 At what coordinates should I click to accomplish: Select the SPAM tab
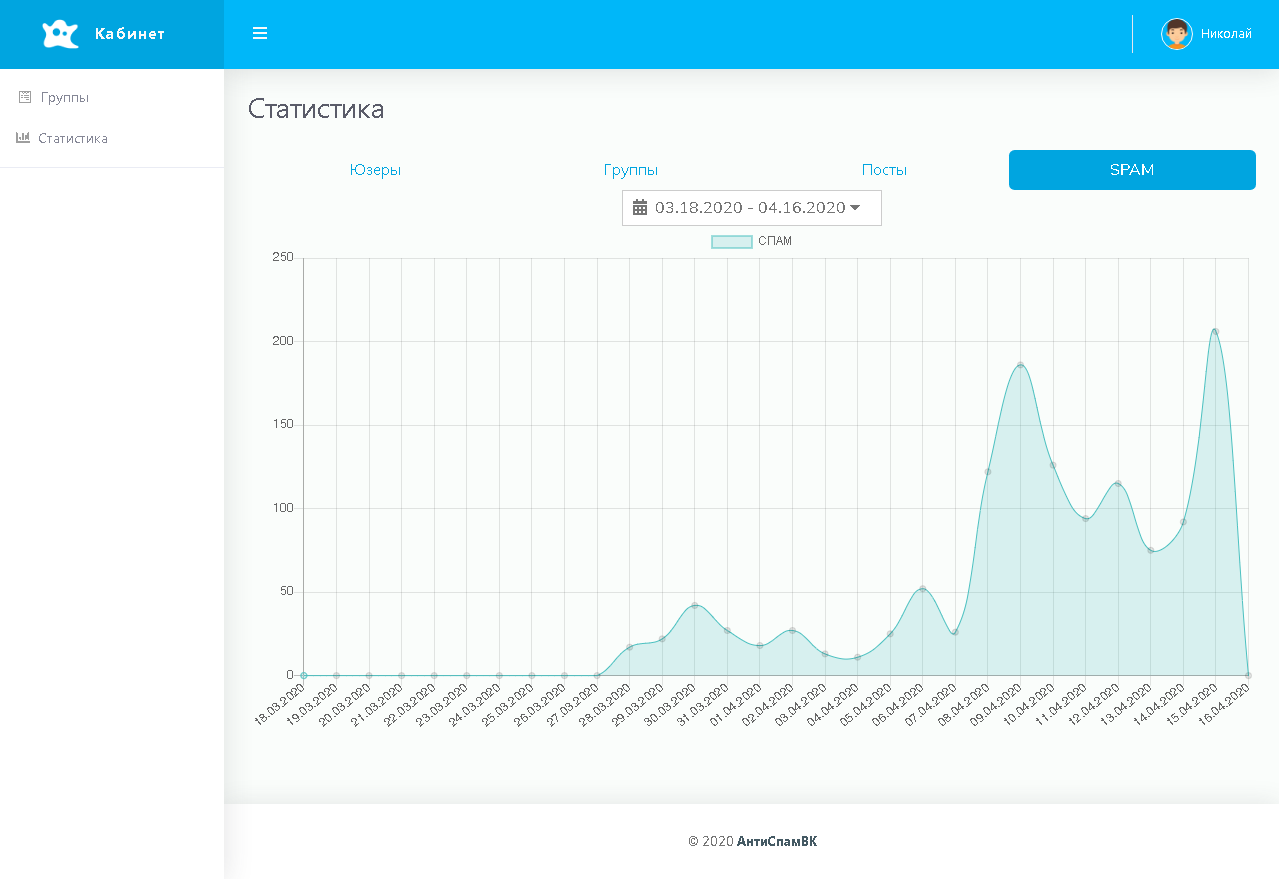(x=1132, y=170)
